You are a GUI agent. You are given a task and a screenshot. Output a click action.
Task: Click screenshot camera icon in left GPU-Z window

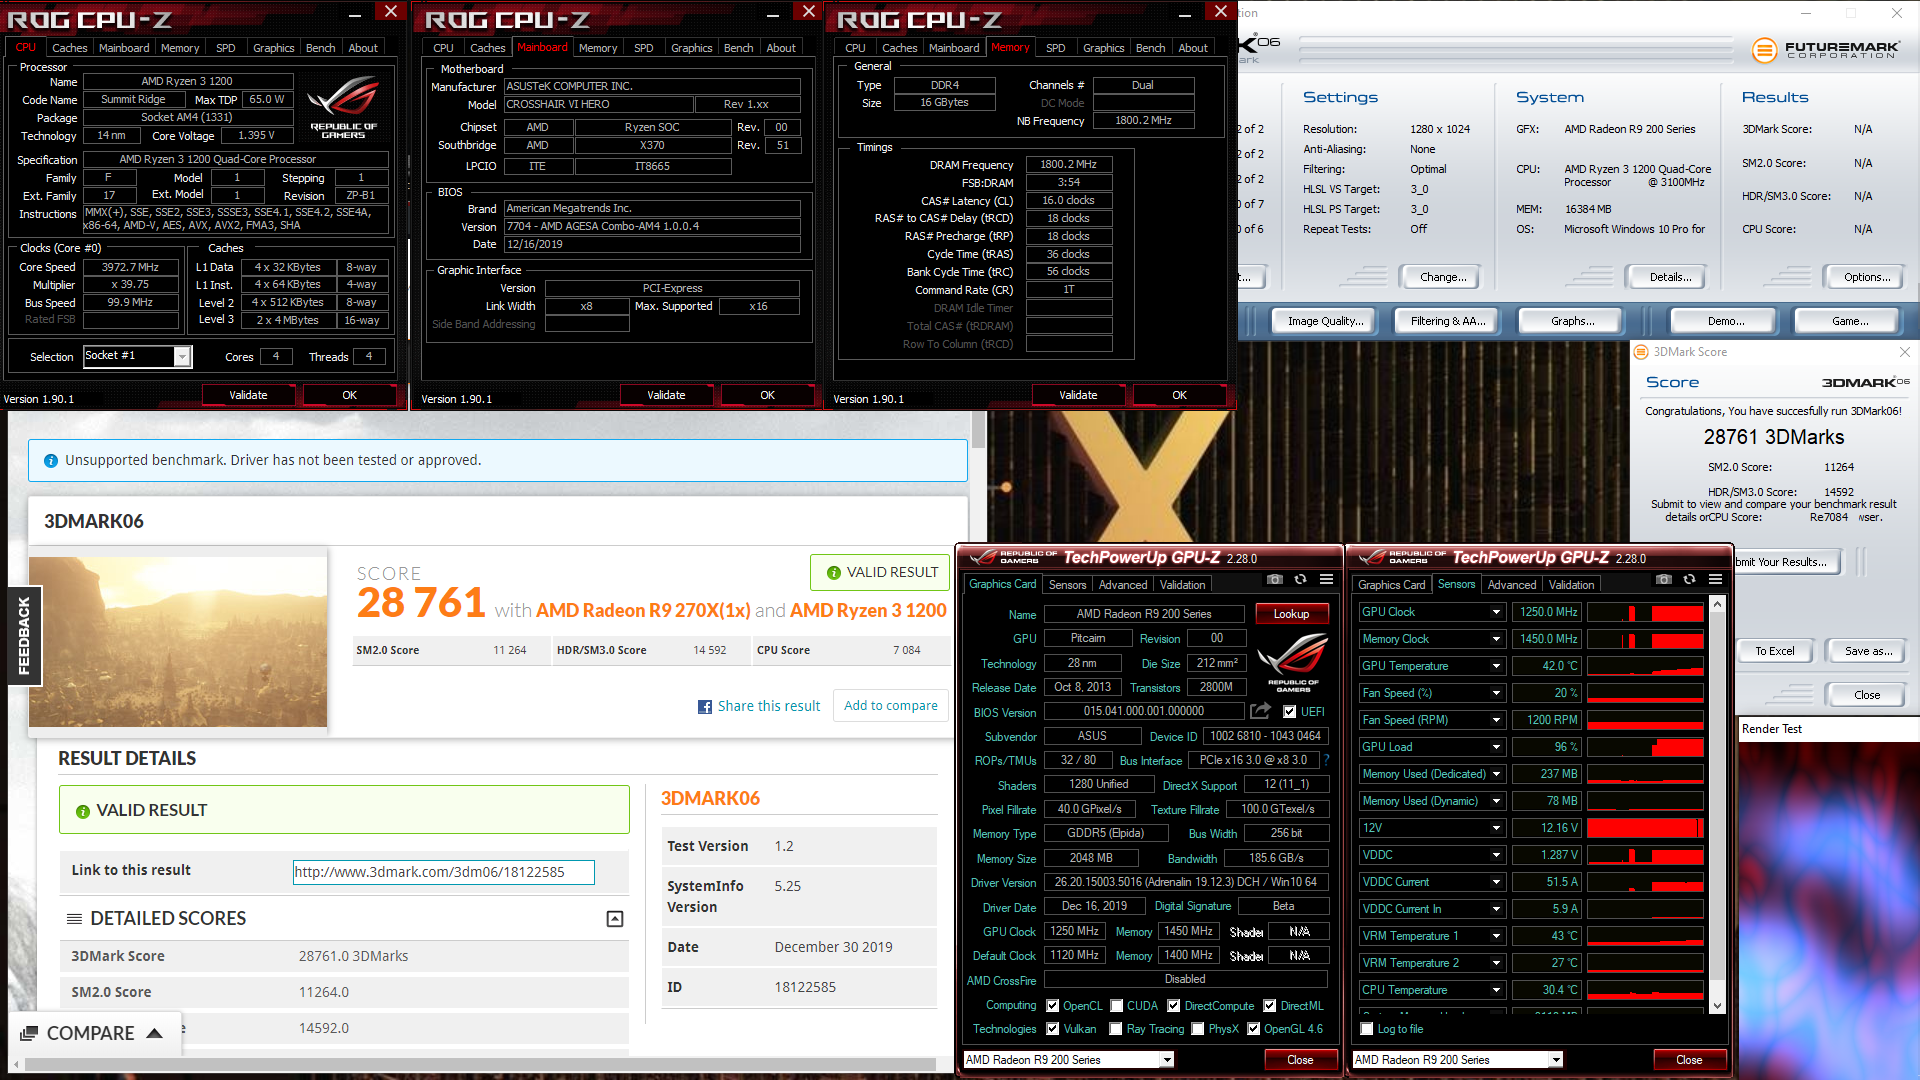point(1274,580)
